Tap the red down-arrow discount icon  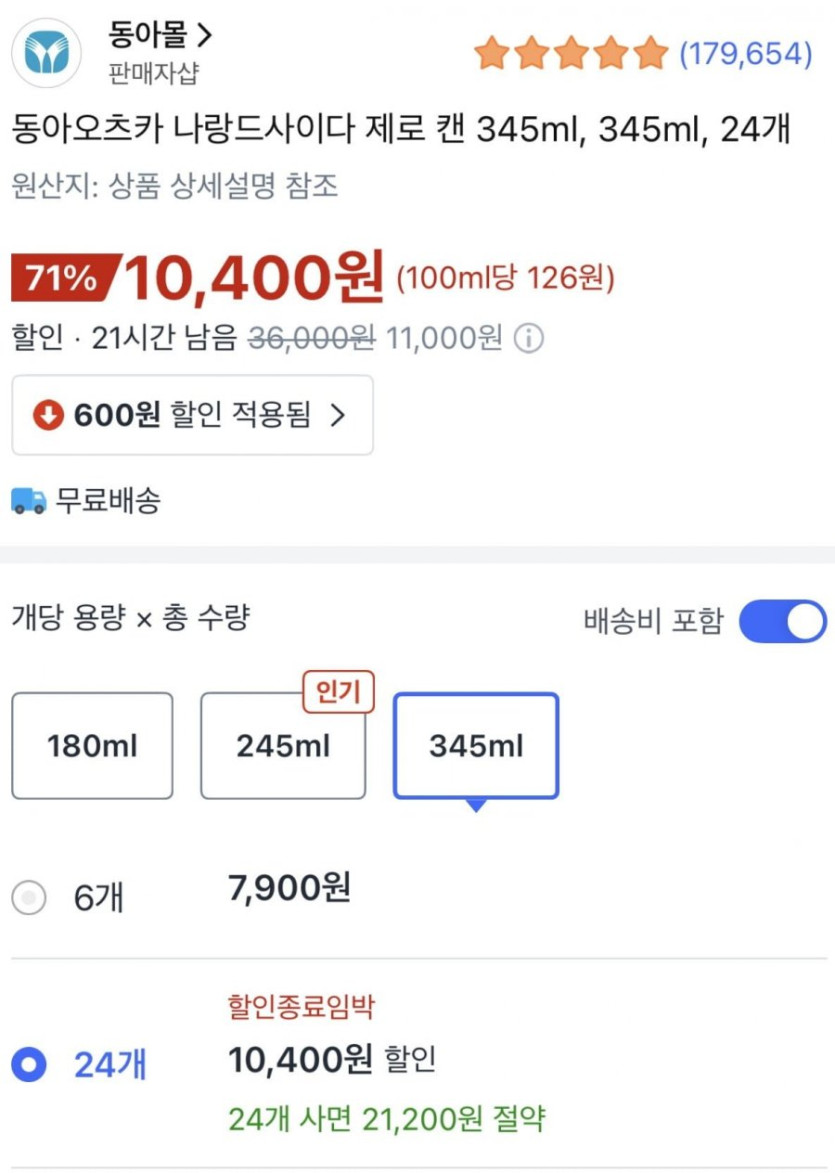click(47, 415)
